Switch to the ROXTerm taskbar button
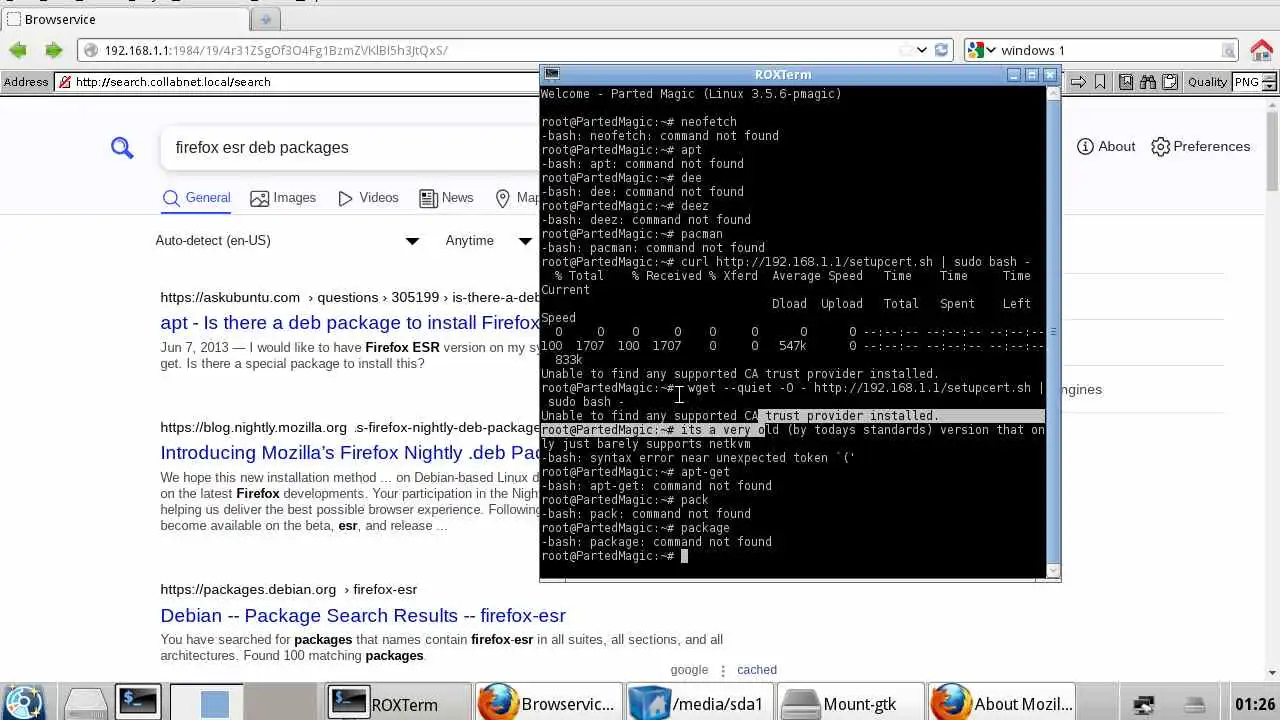 [x=400, y=704]
